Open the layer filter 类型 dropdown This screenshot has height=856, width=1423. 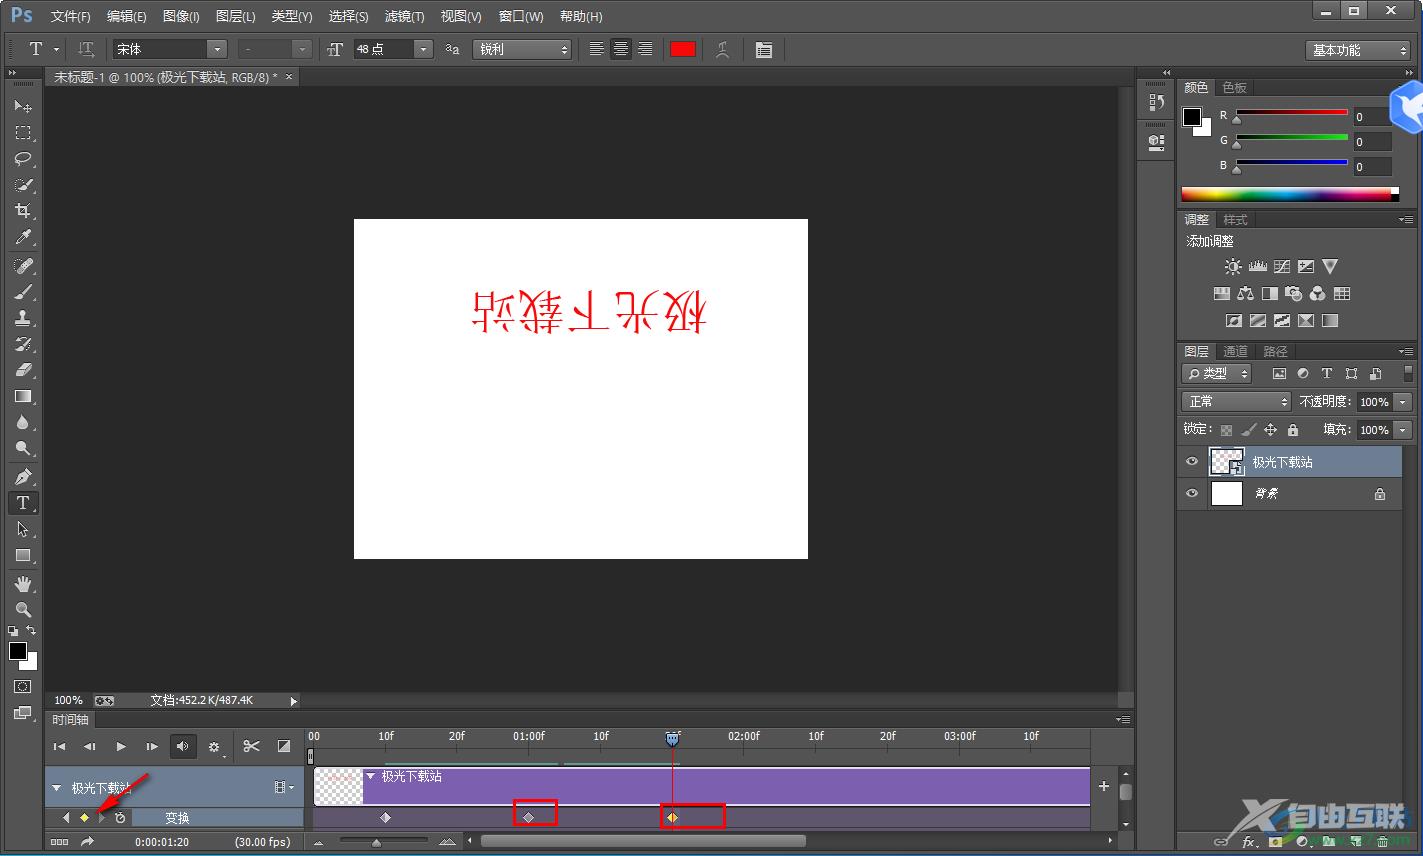click(x=1217, y=373)
